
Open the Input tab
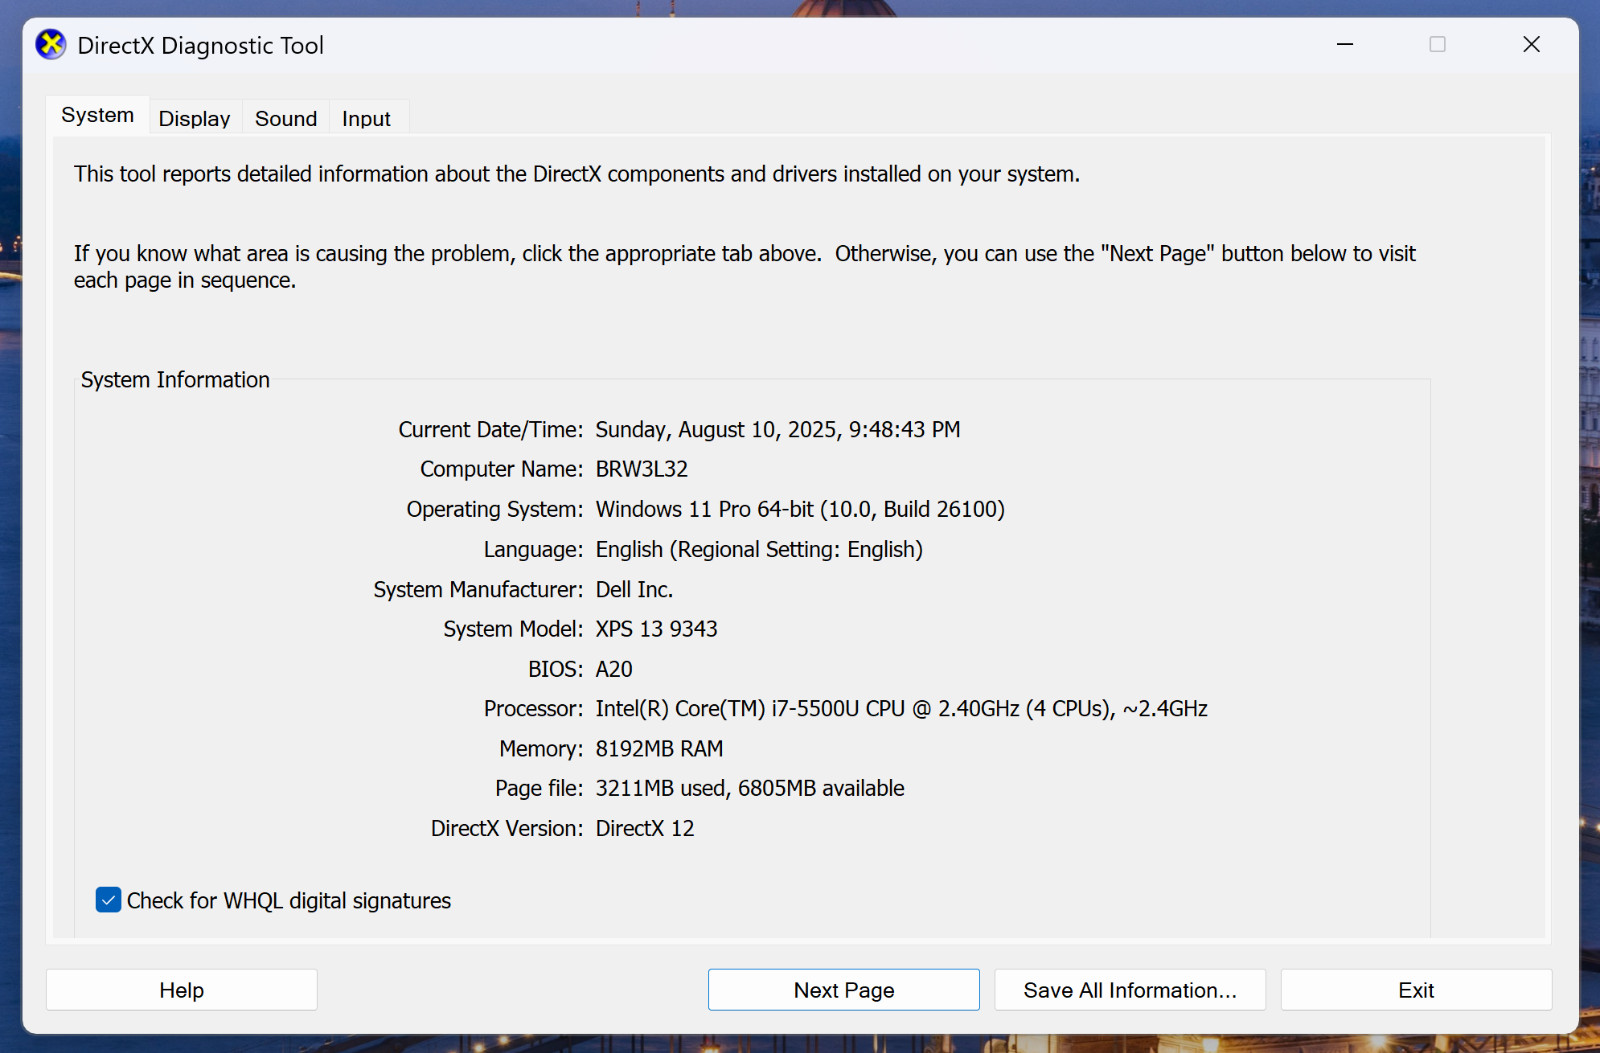366,118
